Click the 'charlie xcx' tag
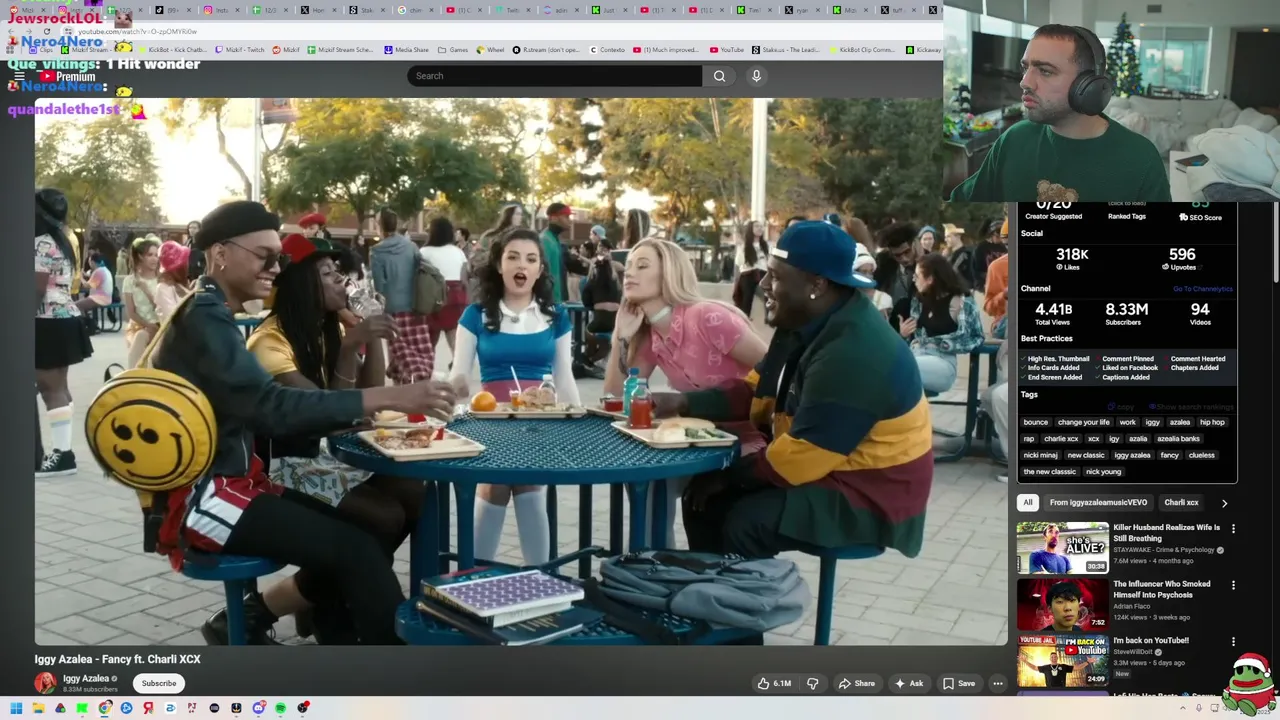The width and height of the screenshot is (1280, 720). 1060,439
